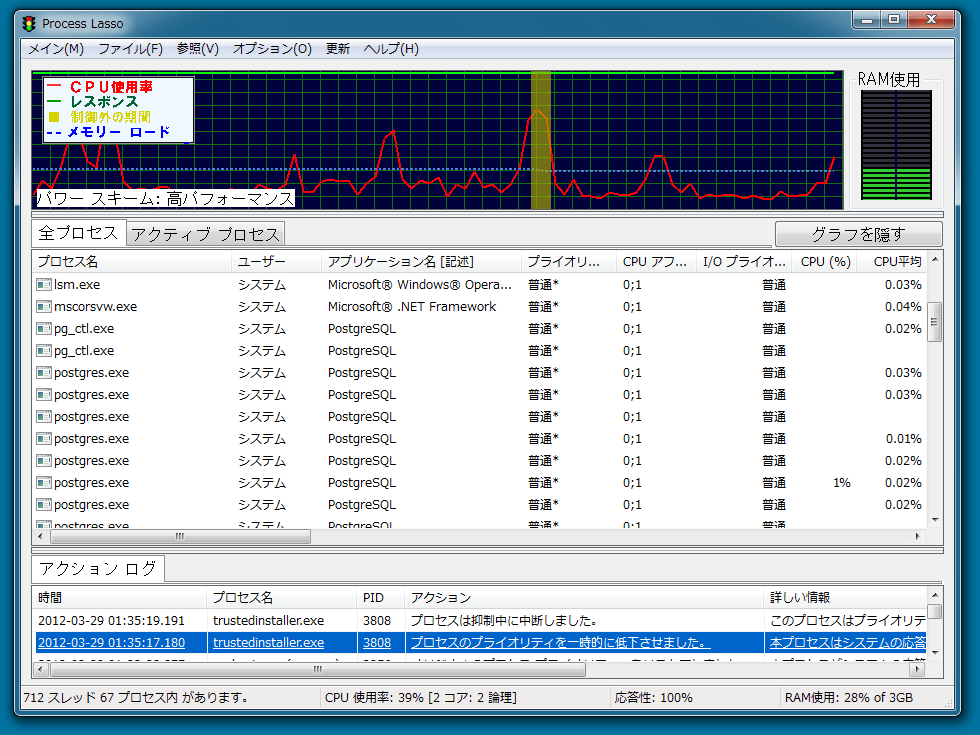Select the lsm.exe process icon
The height and width of the screenshot is (735, 980).
click(x=44, y=285)
